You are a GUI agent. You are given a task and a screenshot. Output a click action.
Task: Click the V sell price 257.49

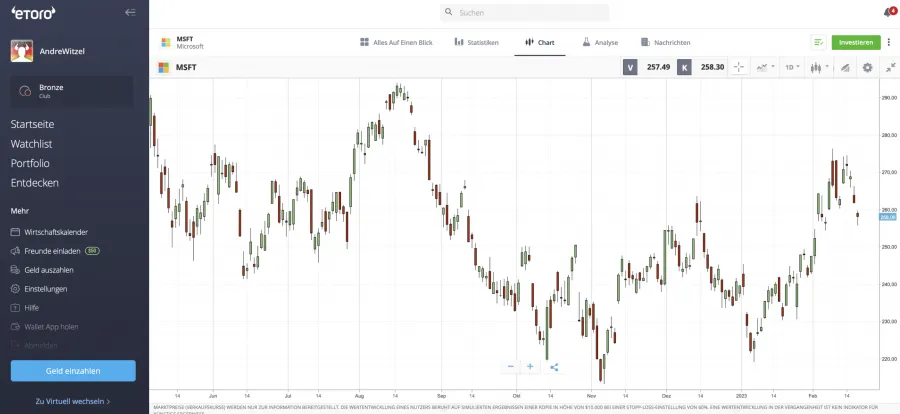point(648,67)
